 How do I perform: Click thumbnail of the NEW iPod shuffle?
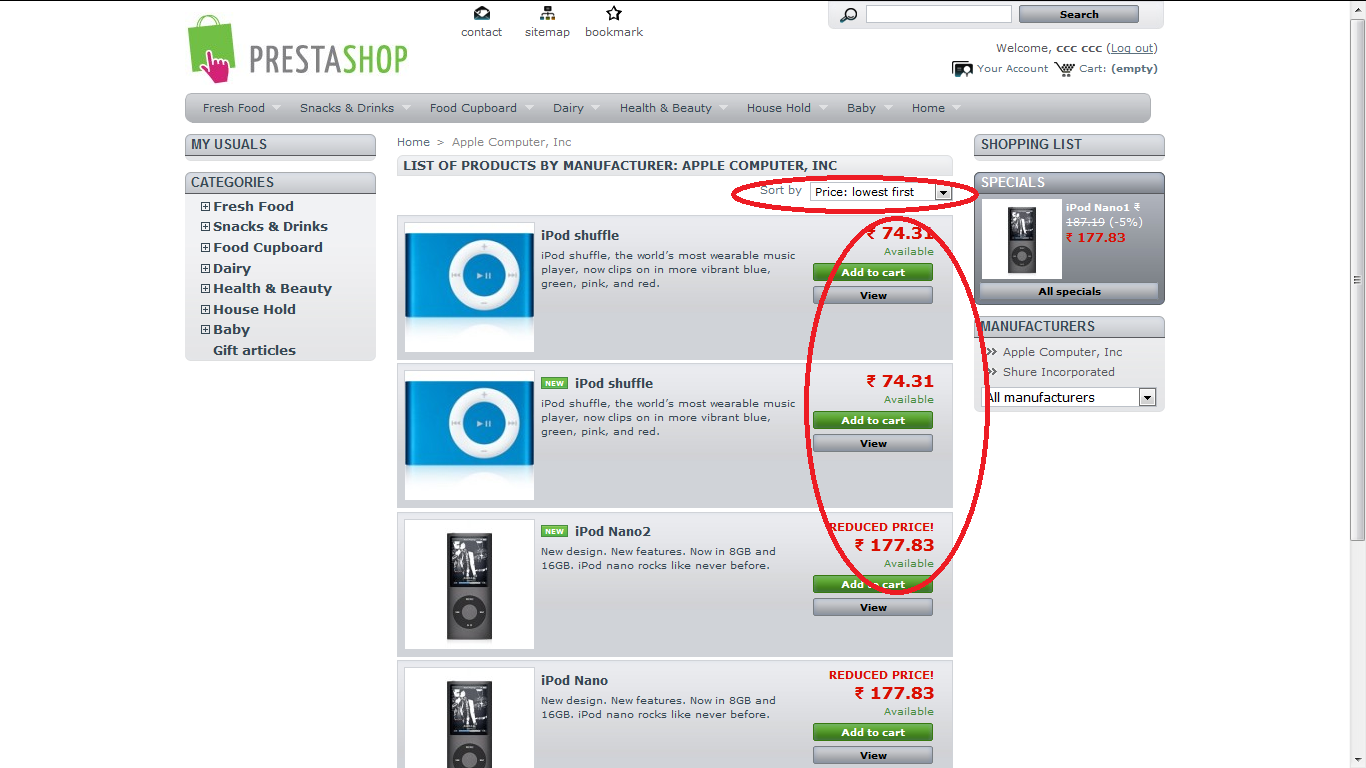469,436
